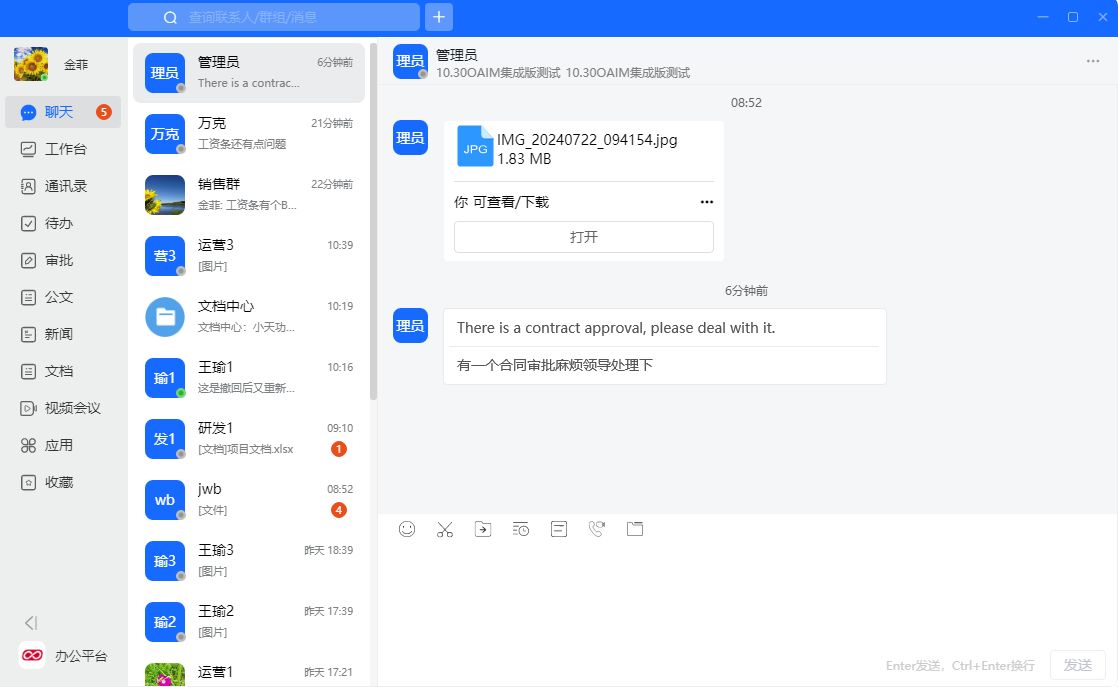
Task: Open the 待办 to-do list
Action: pyautogui.click(x=58, y=223)
